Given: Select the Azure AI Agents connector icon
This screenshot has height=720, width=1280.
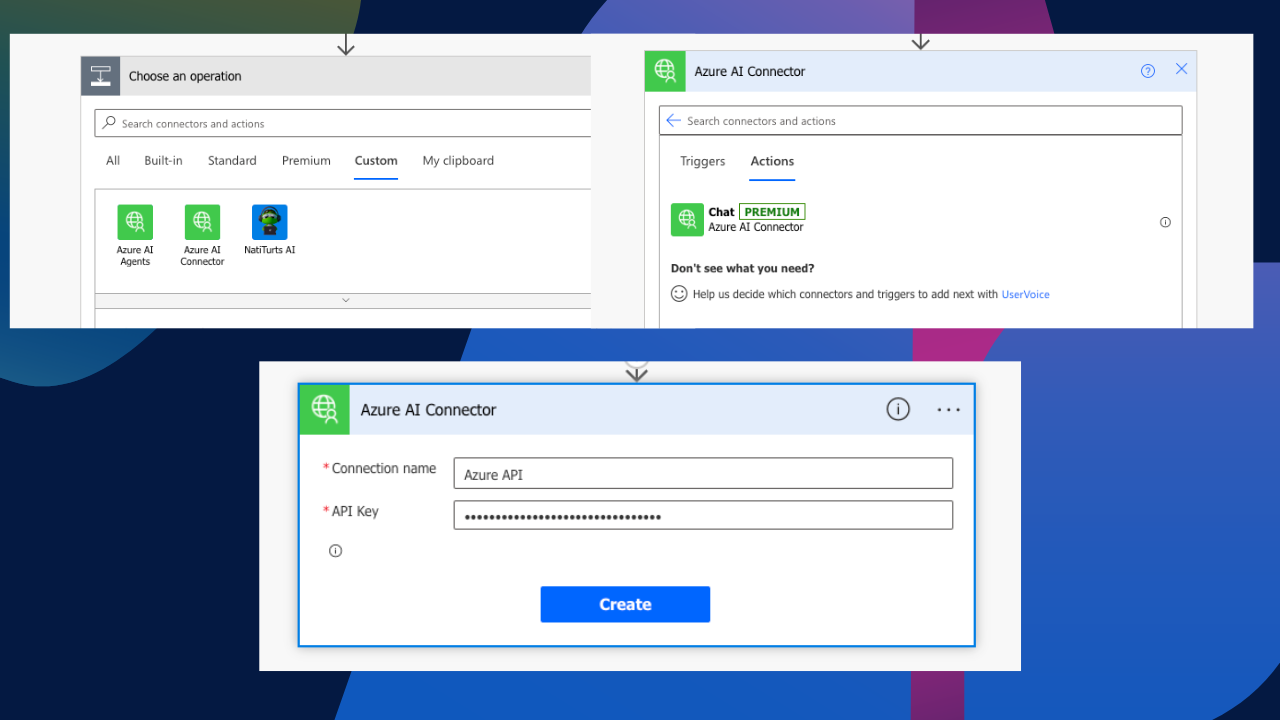Looking at the screenshot, I should (135, 222).
